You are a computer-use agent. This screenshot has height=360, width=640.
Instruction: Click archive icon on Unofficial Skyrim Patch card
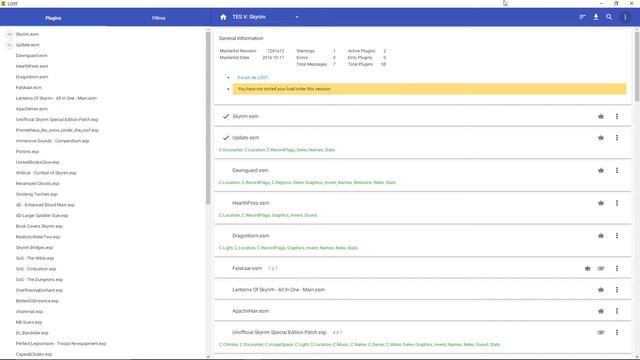tap(601, 332)
